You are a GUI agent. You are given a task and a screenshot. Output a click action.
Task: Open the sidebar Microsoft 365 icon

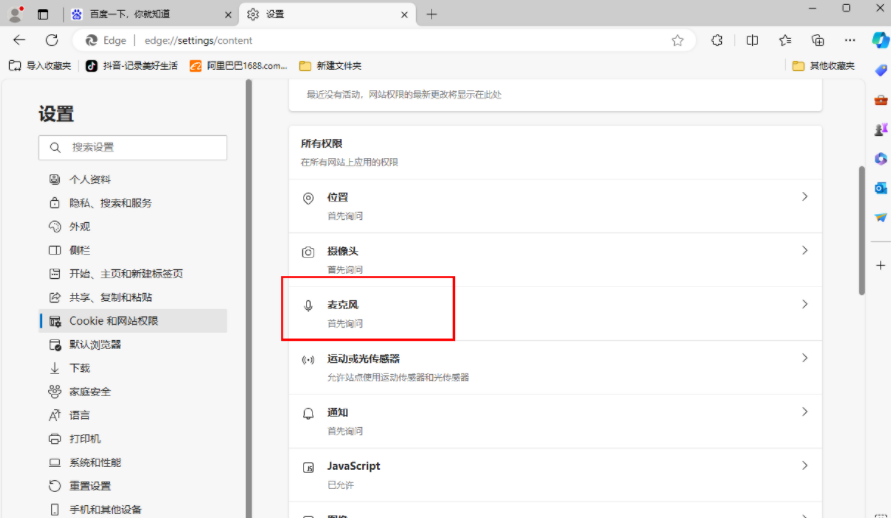[881, 158]
